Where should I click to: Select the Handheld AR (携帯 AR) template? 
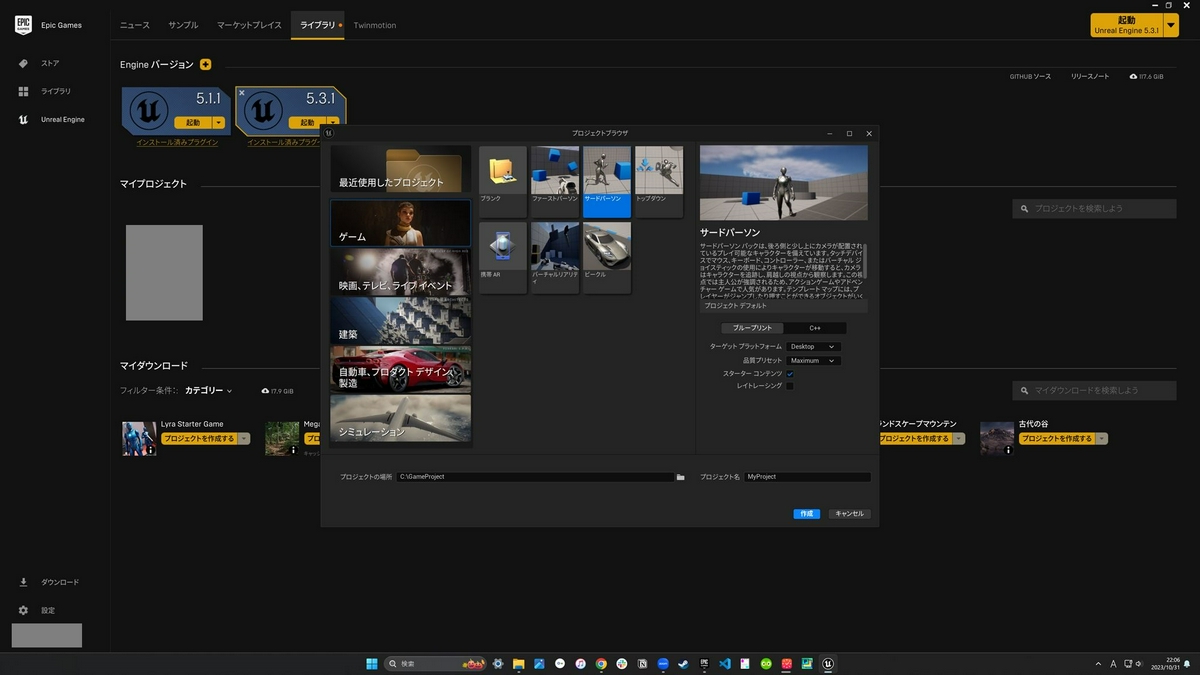tap(502, 258)
